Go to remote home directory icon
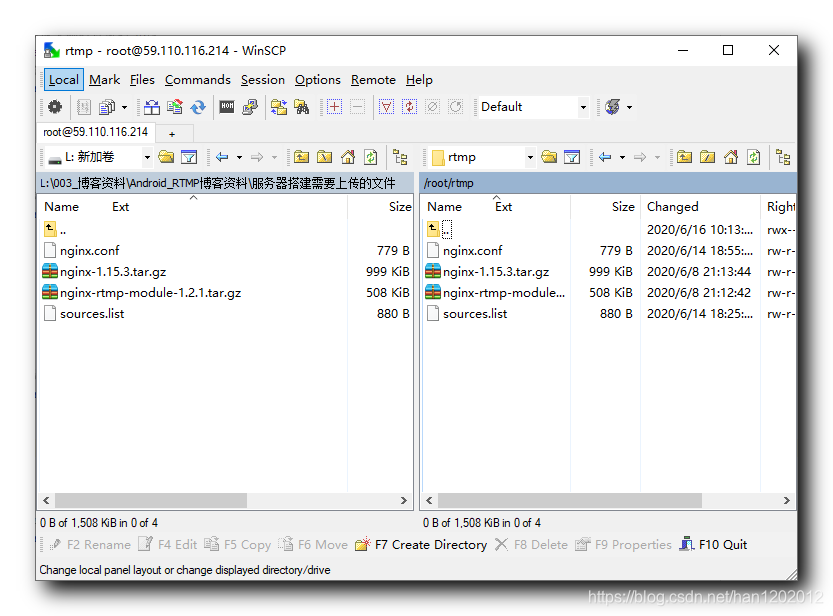The width and height of the screenshot is (833, 616). click(x=730, y=157)
